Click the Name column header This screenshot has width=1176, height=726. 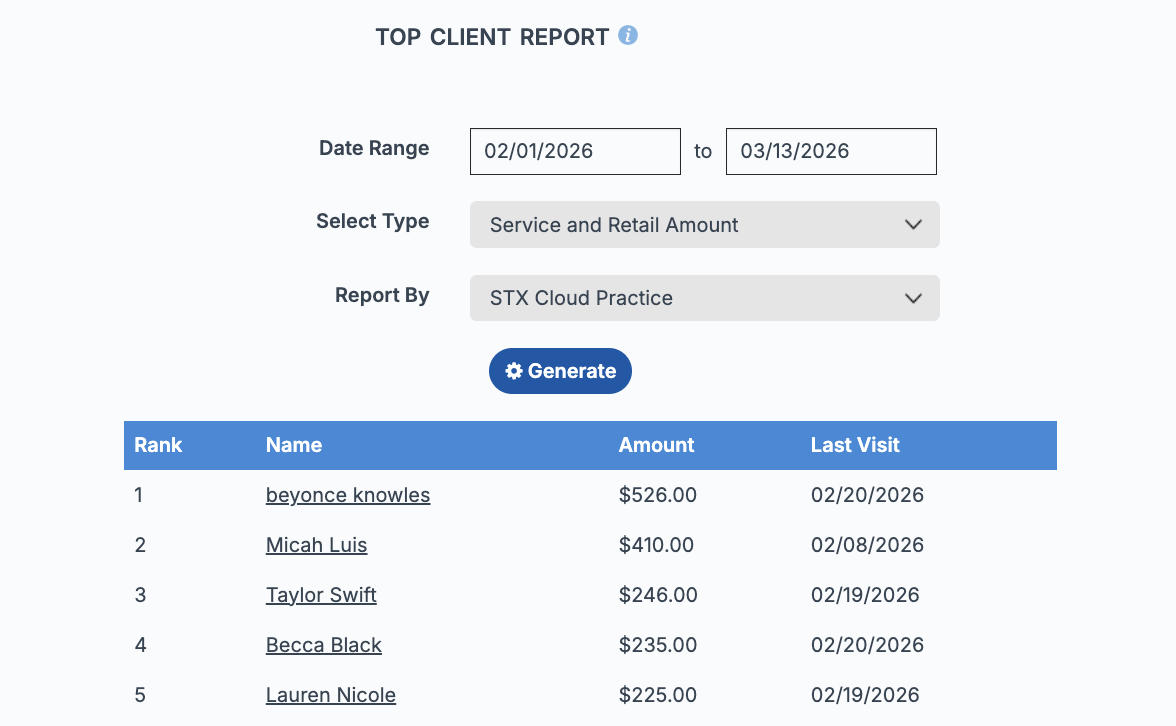coord(294,445)
